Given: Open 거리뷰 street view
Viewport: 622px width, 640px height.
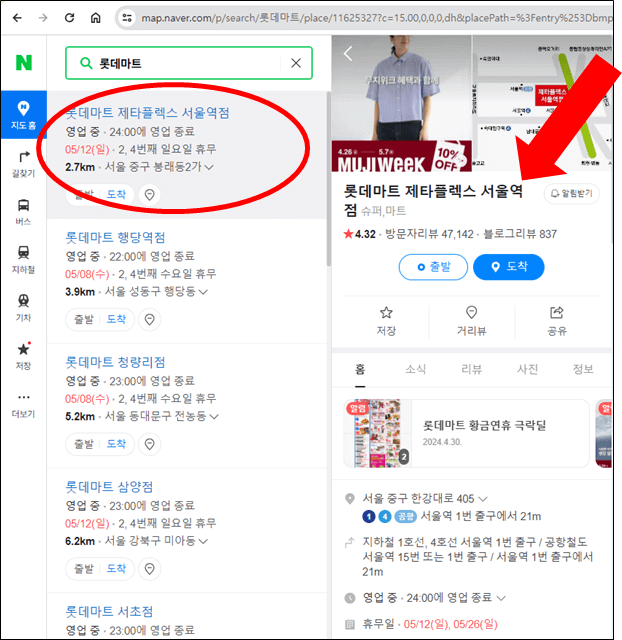Looking at the screenshot, I should point(471,321).
